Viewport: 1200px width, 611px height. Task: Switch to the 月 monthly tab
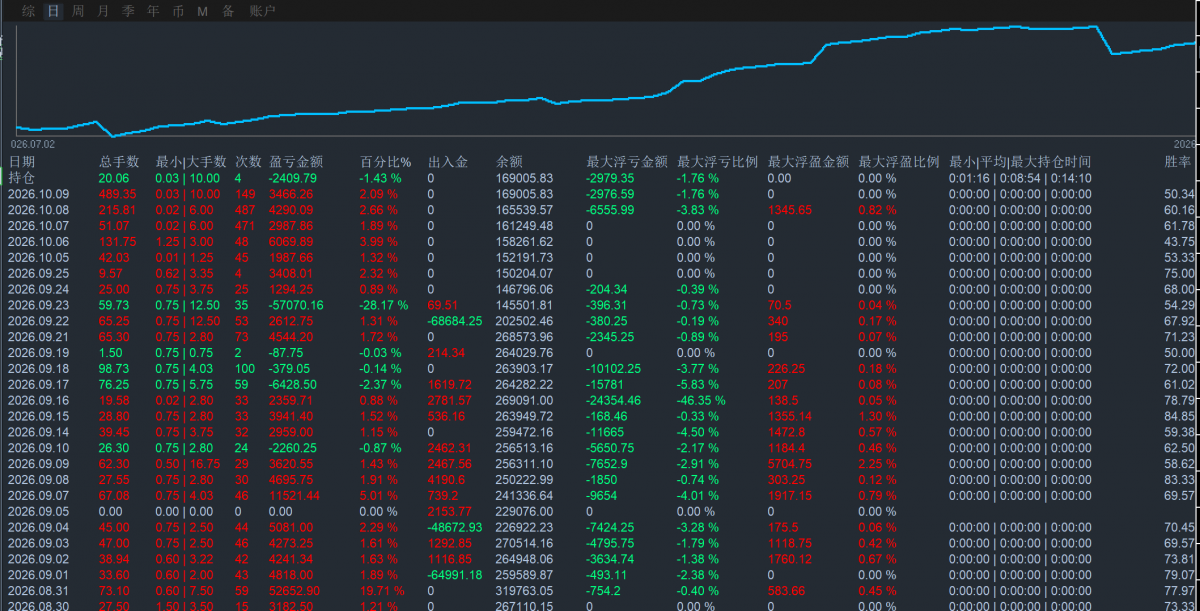coord(103,11)
